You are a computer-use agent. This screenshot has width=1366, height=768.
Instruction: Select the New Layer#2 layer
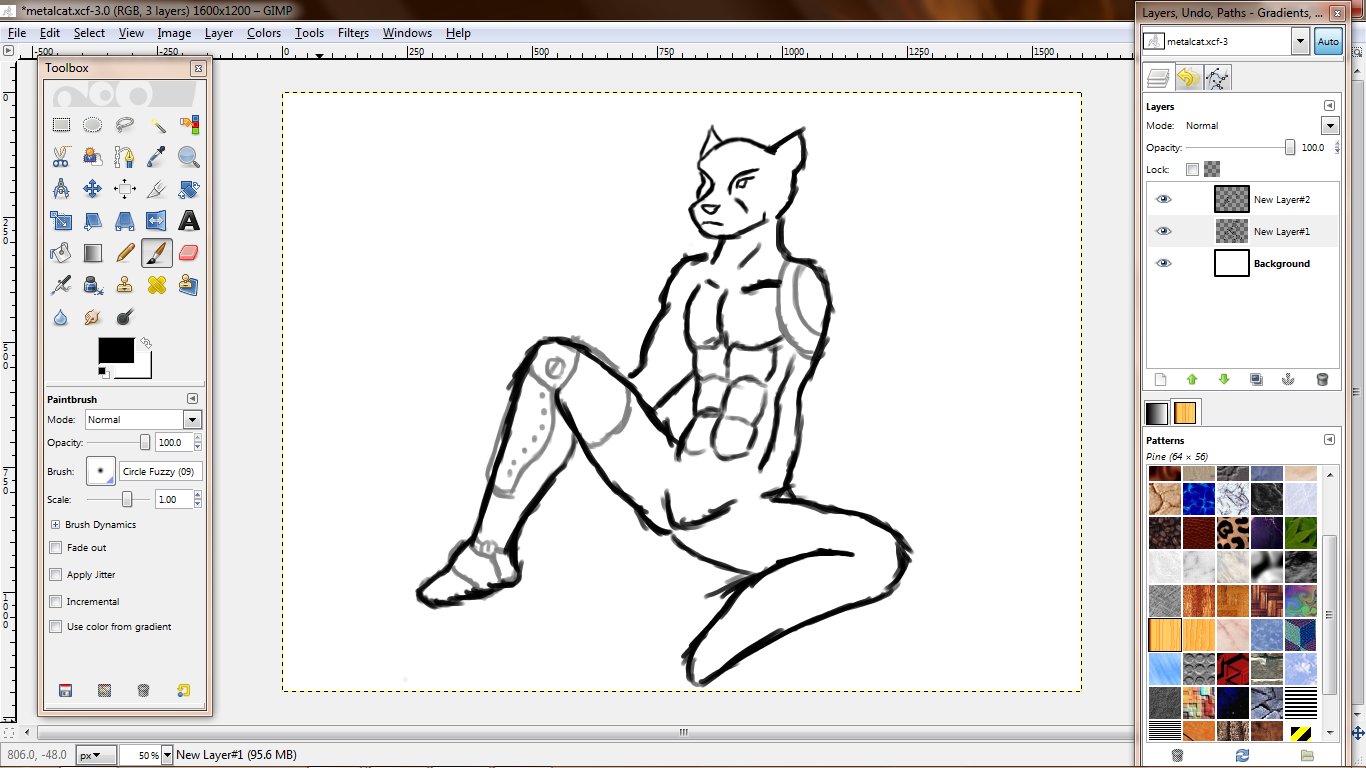pos(1281,200)
